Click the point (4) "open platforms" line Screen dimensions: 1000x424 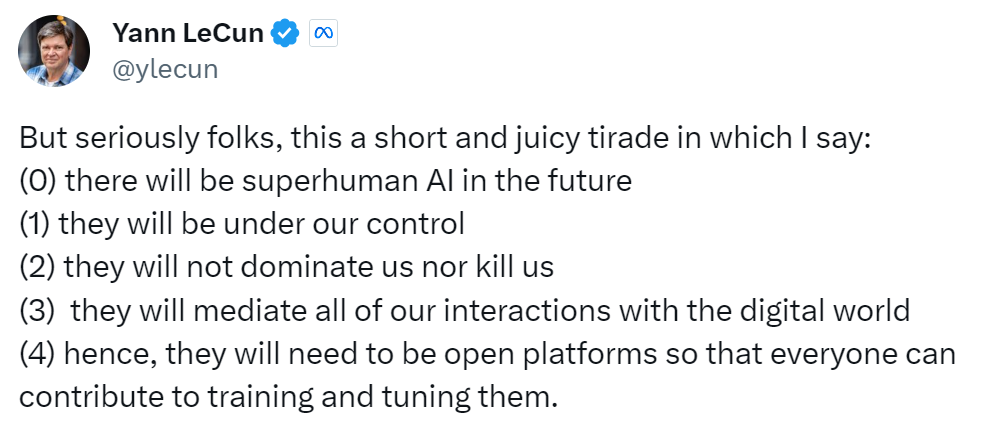coord(488,352)
